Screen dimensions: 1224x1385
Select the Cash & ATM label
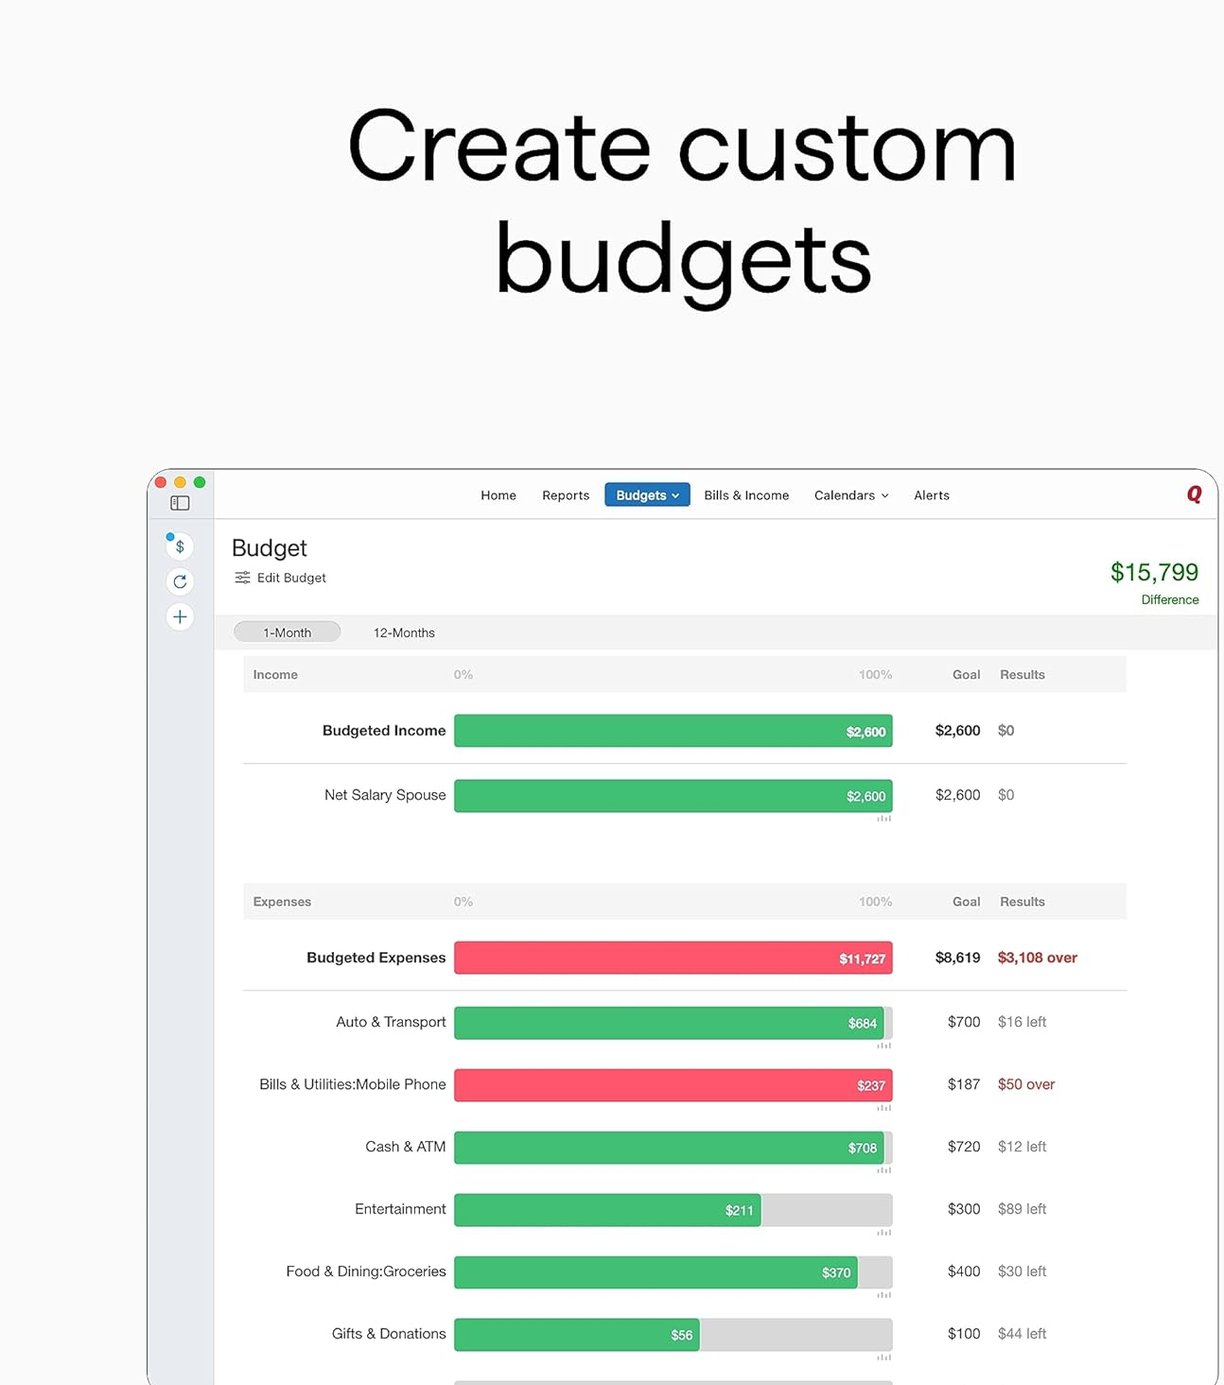[x=405, y=1146]
